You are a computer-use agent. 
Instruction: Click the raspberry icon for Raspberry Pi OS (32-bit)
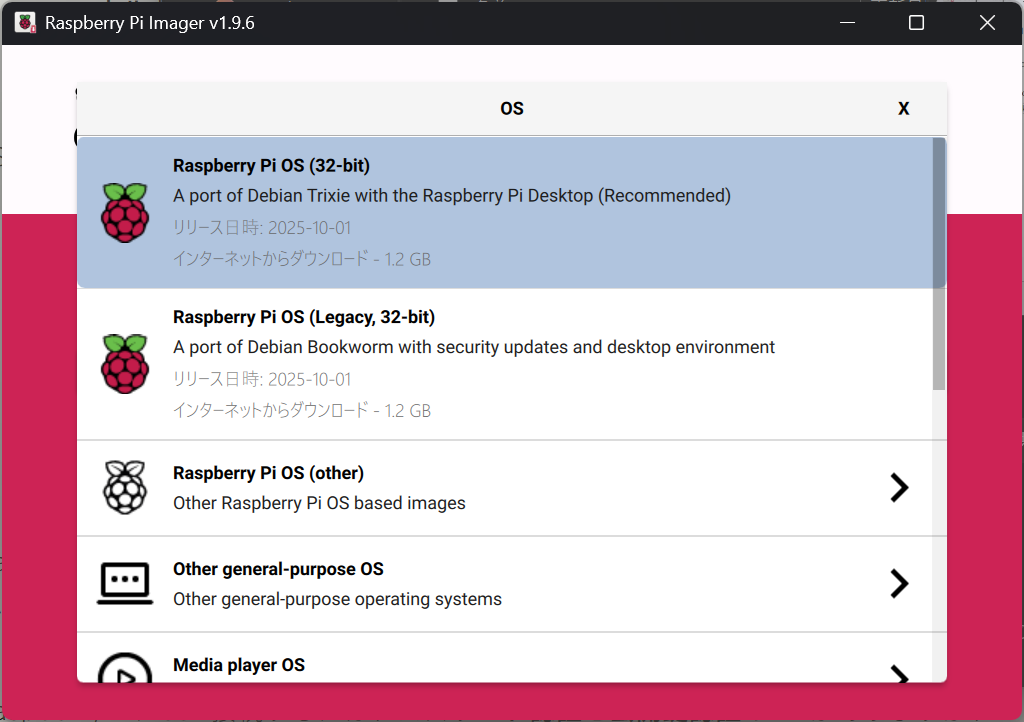[125, 212]
